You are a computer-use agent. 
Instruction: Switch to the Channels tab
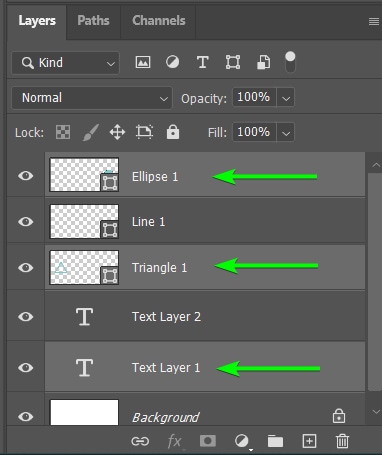(x=159, y=21)
